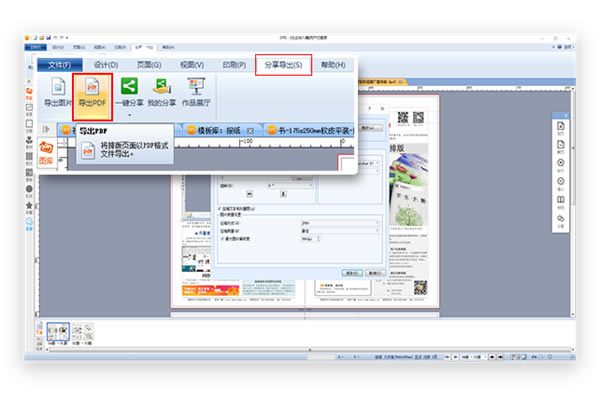600x395 pixels.
Task: Toggle the max image resolution checkbox
Action: click(x=222, y=238)
